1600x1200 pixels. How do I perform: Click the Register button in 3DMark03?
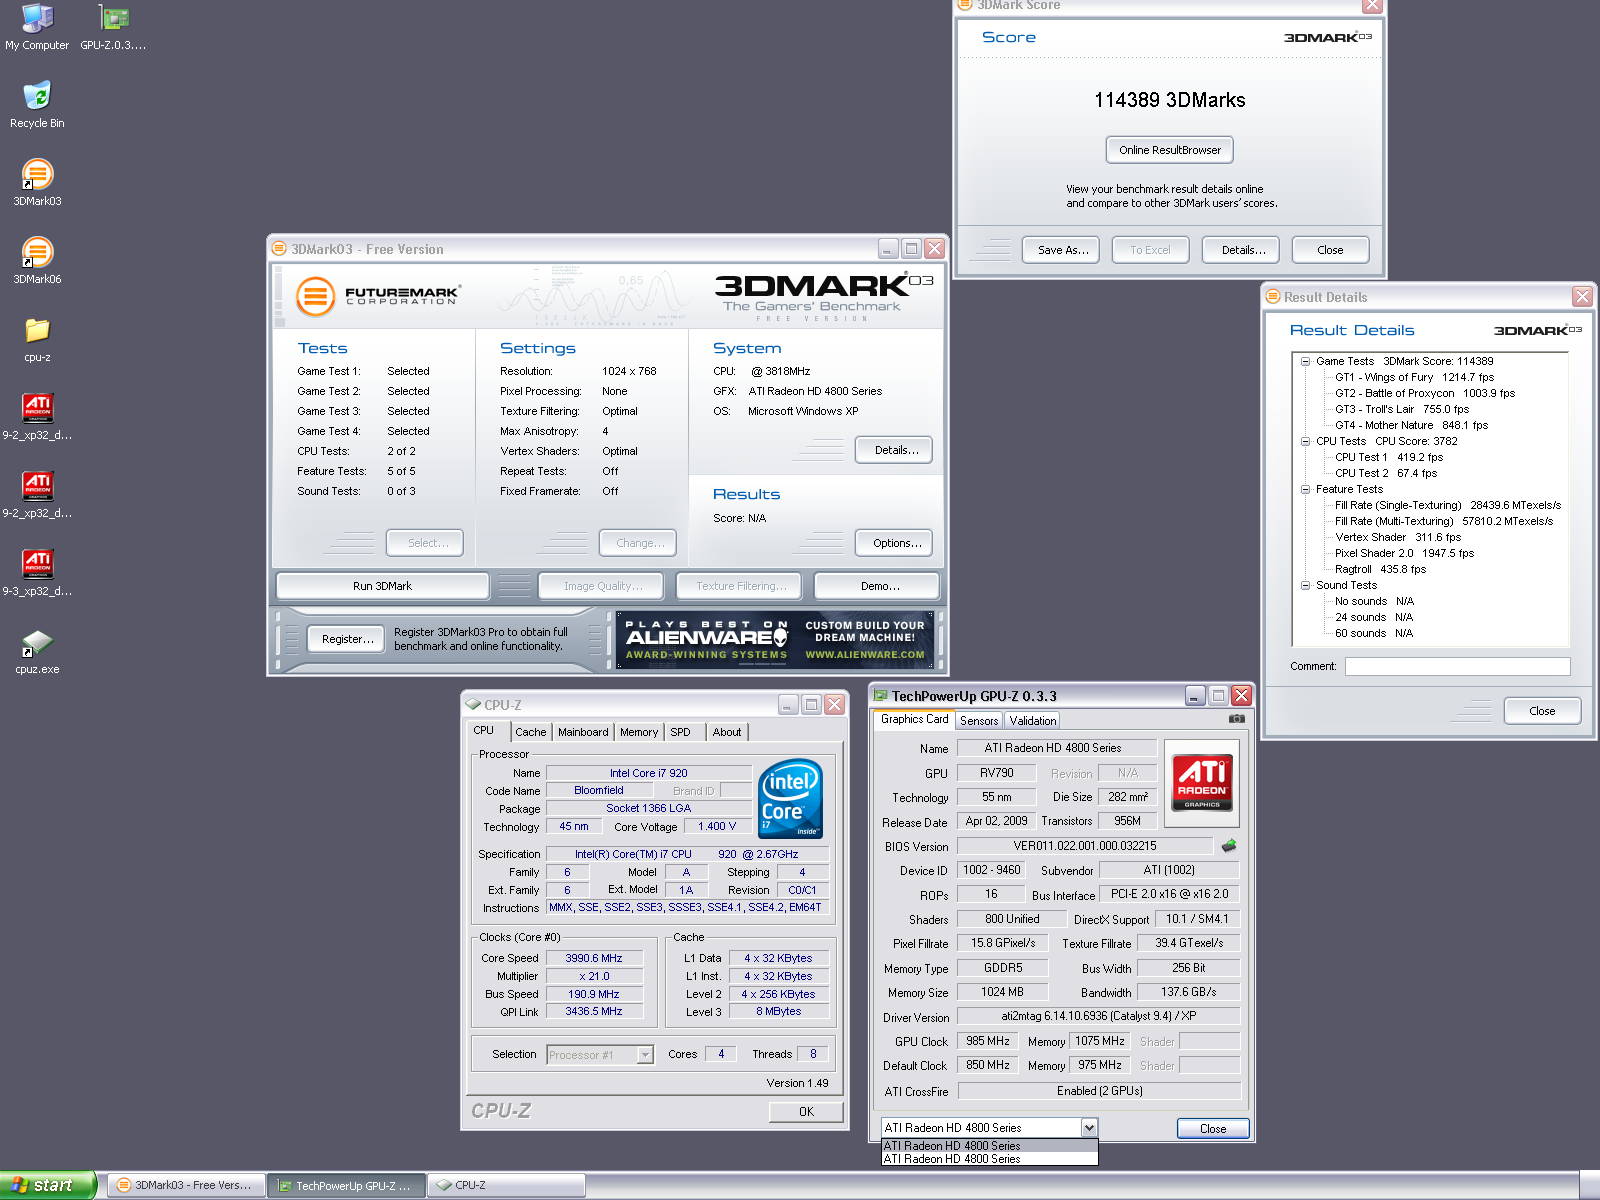[347, 639]
